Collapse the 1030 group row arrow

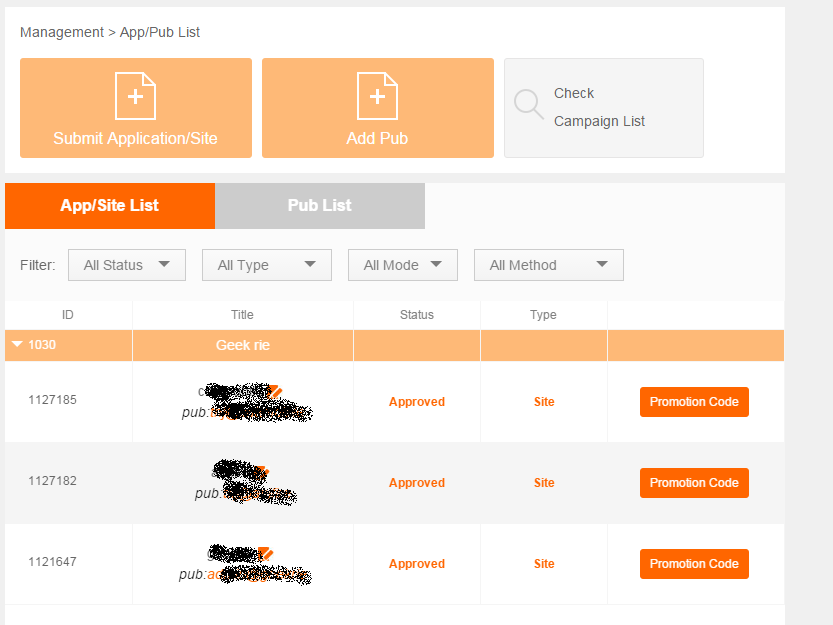coord(17,345)
